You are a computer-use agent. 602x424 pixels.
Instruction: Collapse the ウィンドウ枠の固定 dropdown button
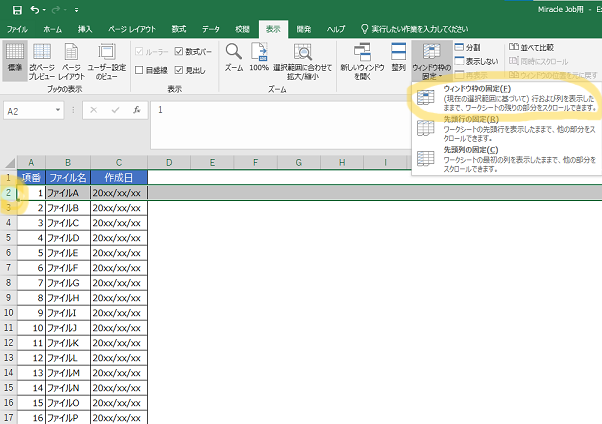[432, 61]
